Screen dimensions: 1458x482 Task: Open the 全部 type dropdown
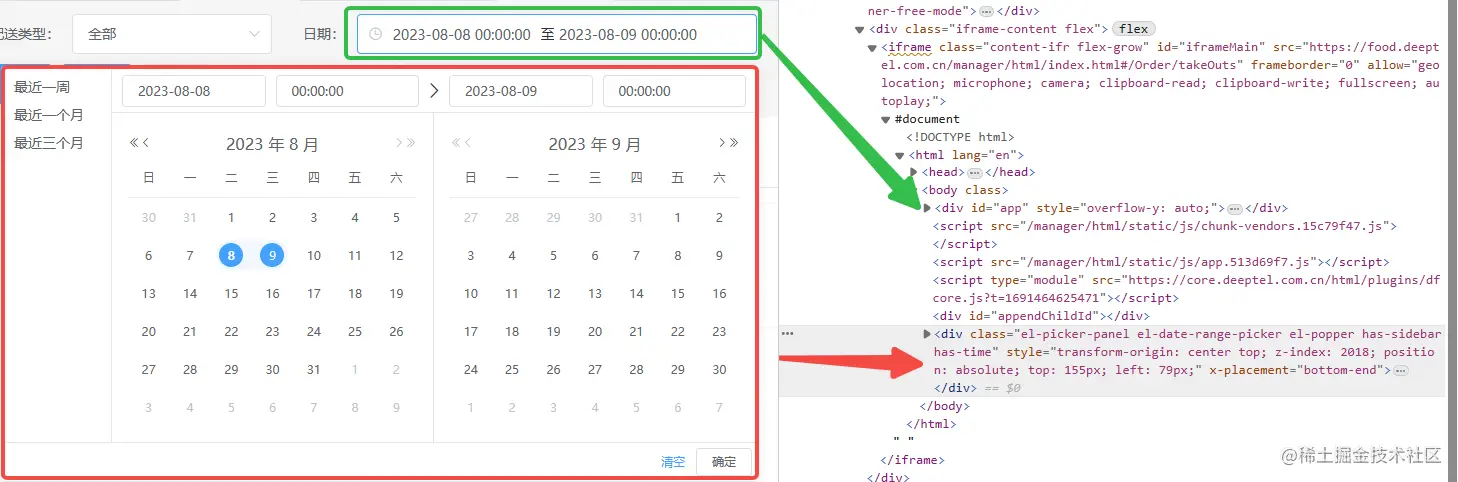point(172,34)
